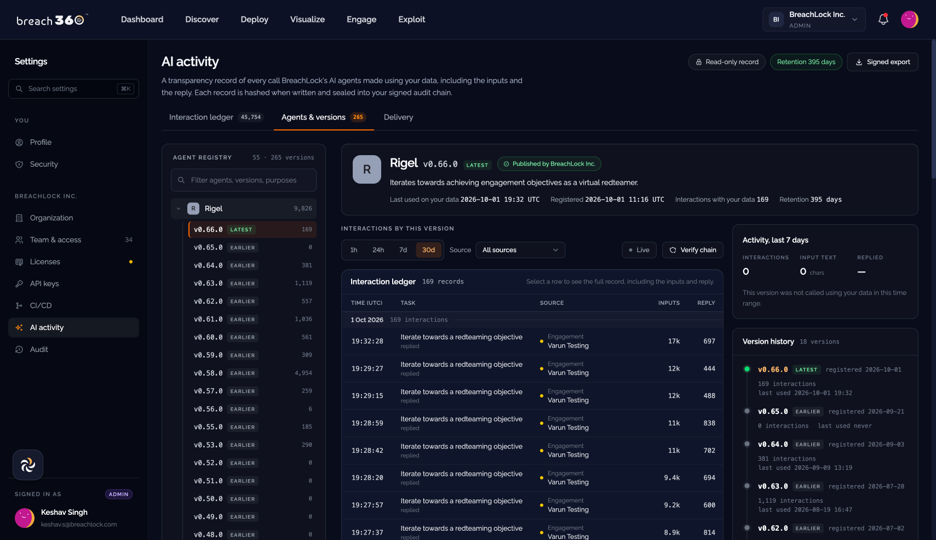Click the Team & access people icon
This screenshot has height=540, width=936.
pos(19,240)
